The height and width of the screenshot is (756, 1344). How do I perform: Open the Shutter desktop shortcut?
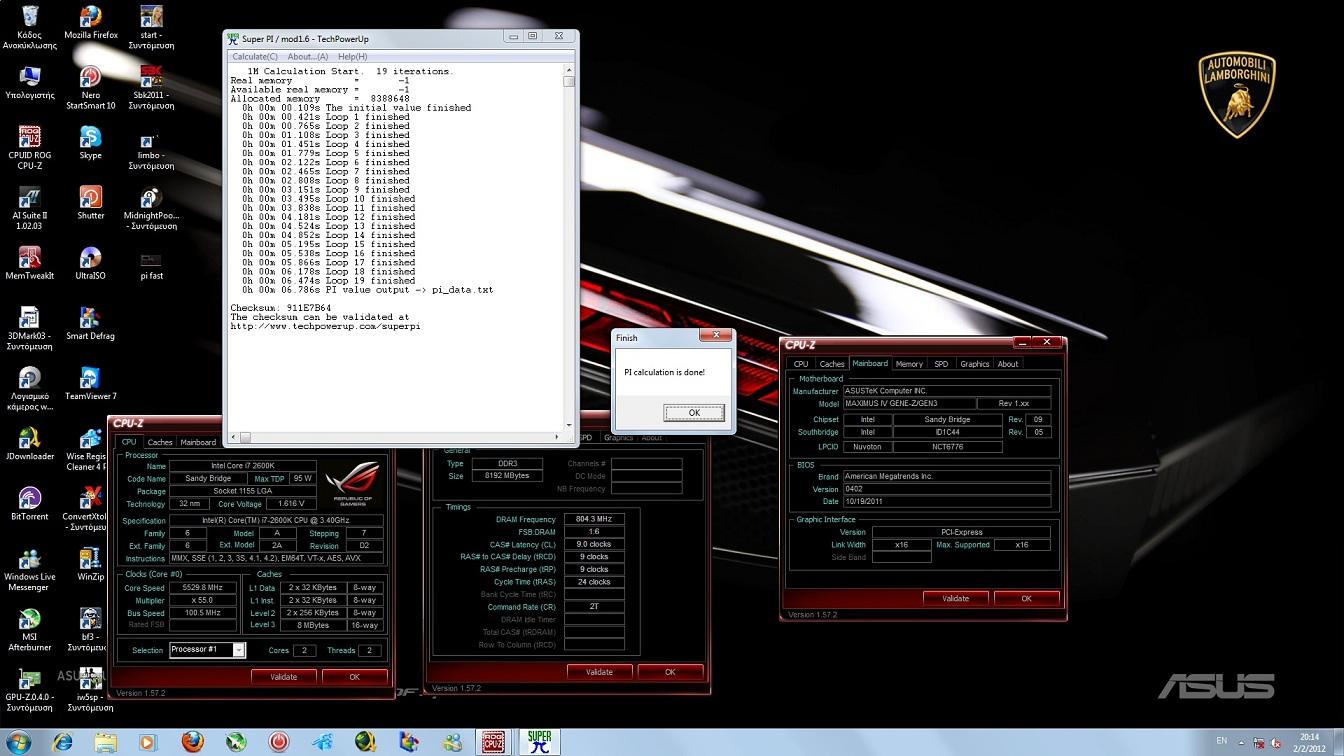(91, 202)
